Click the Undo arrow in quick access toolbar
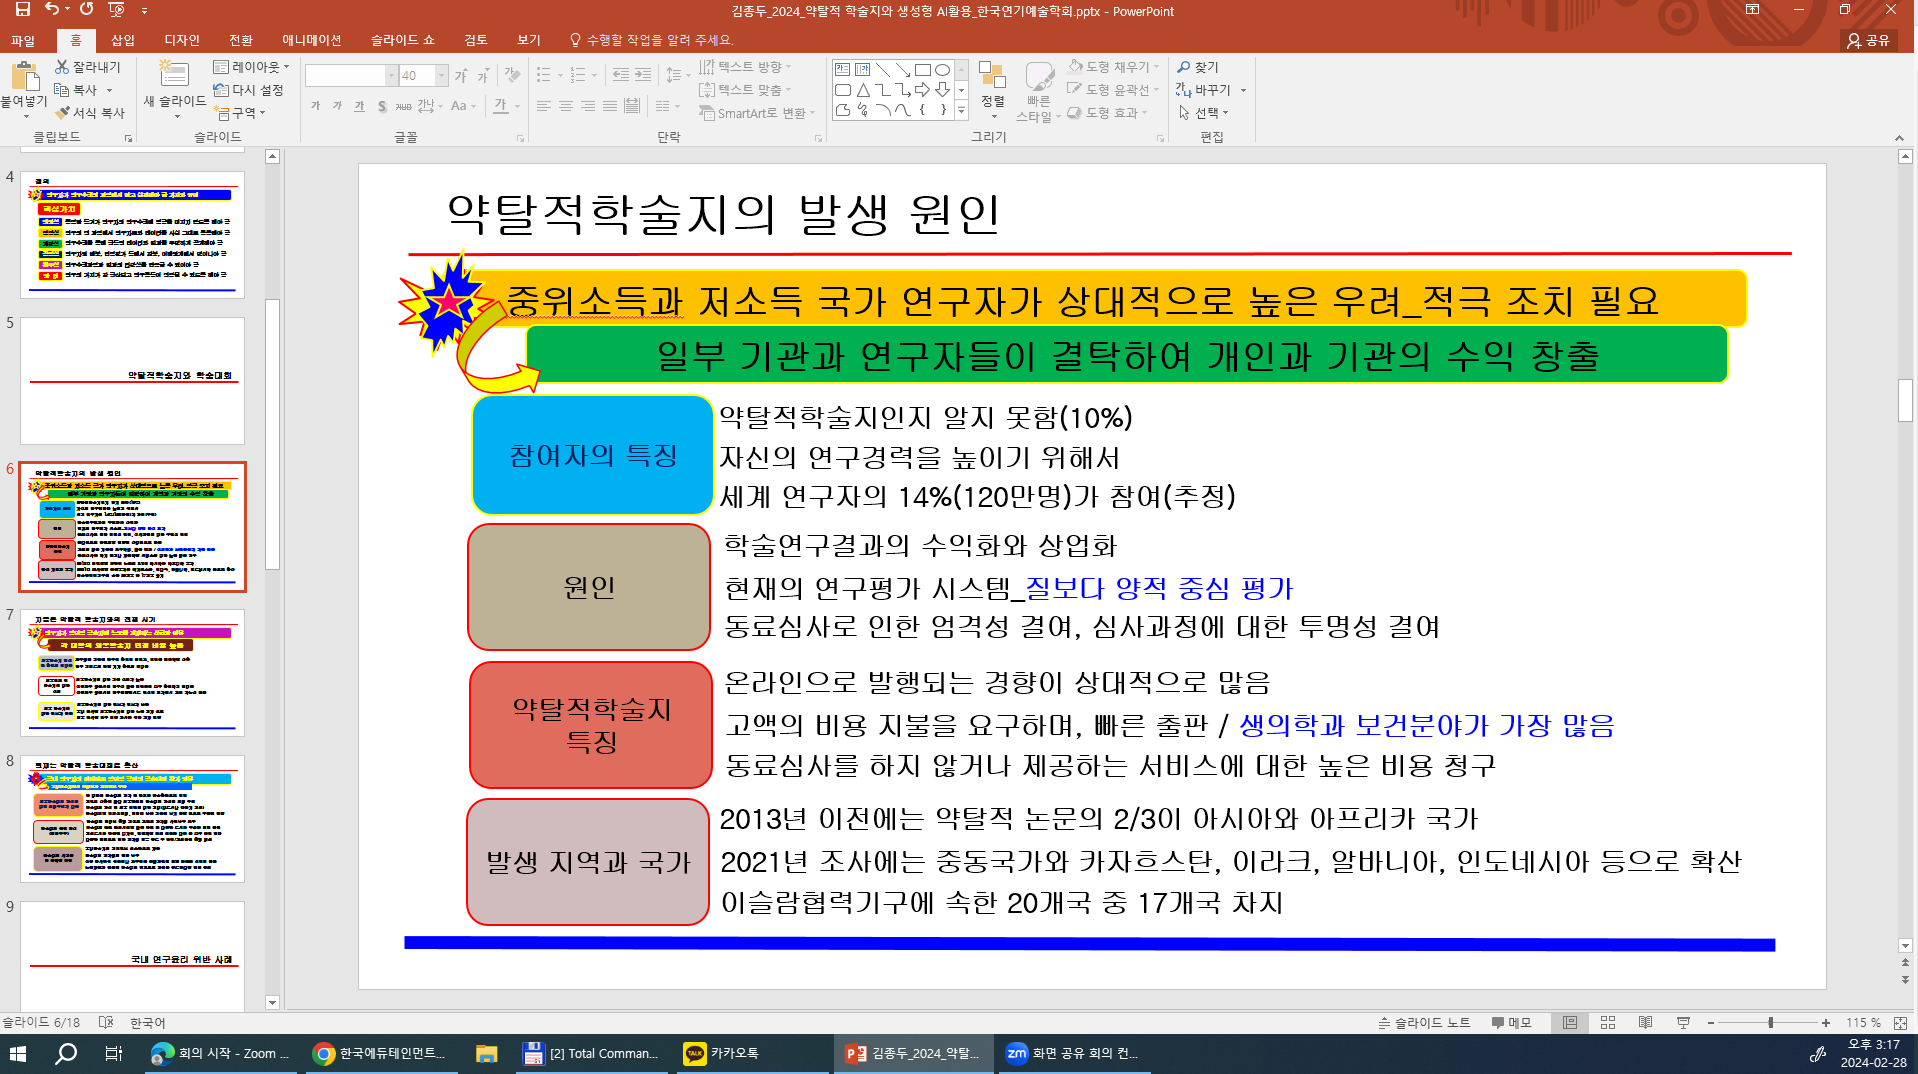 (x=52, y=10)
